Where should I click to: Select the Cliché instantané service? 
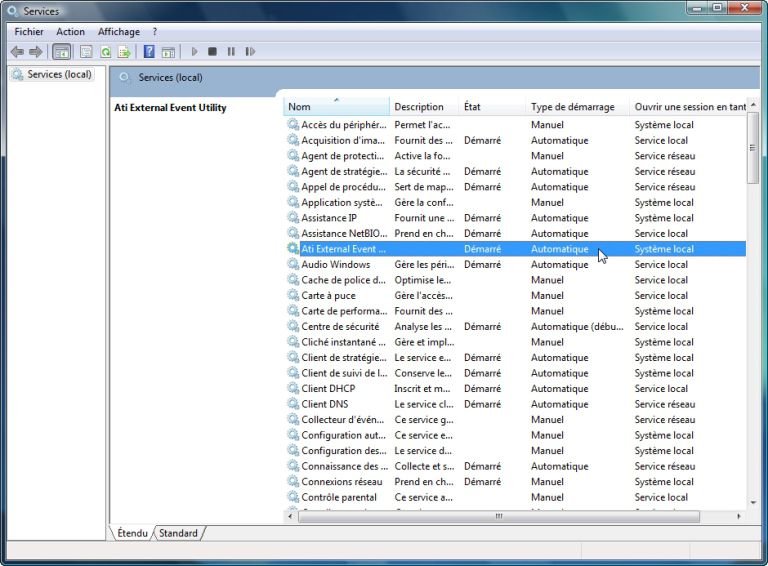tap(514, 342)
